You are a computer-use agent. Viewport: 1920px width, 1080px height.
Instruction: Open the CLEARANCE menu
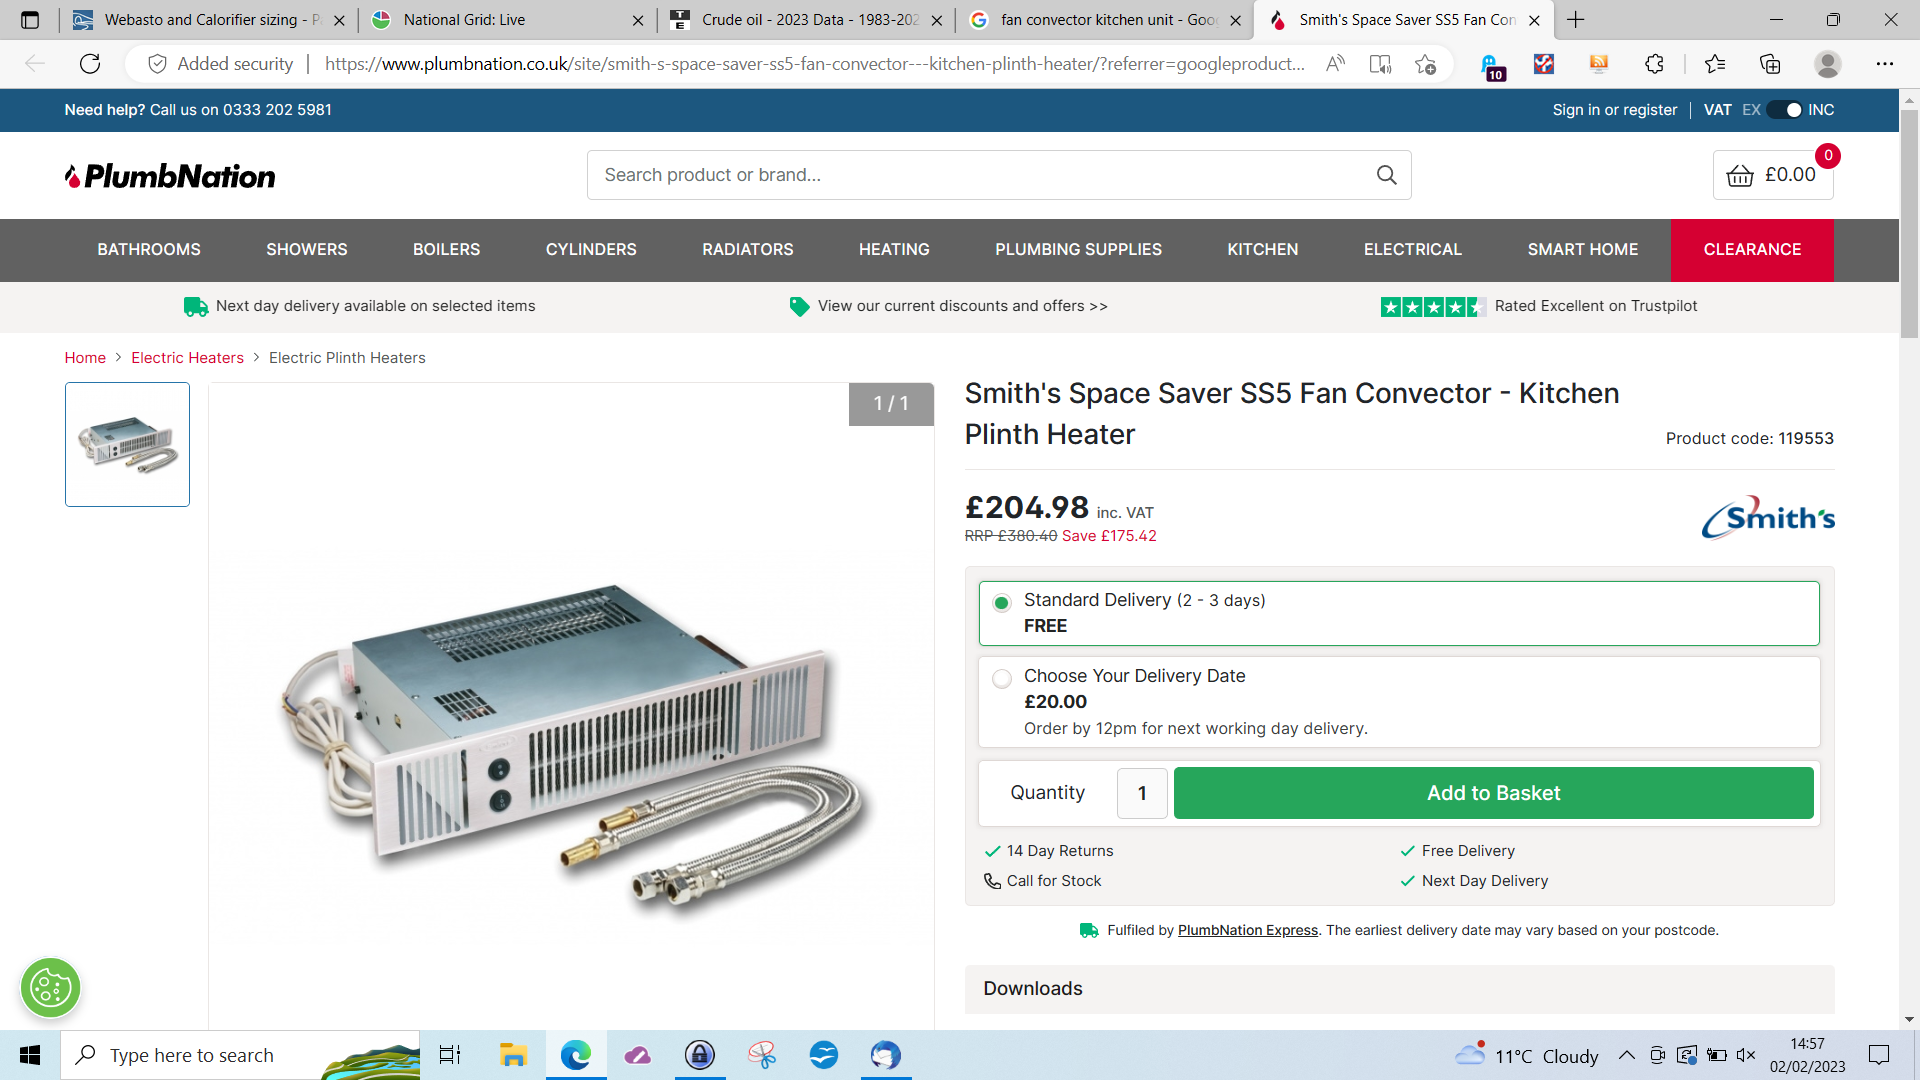point(1752,250)
